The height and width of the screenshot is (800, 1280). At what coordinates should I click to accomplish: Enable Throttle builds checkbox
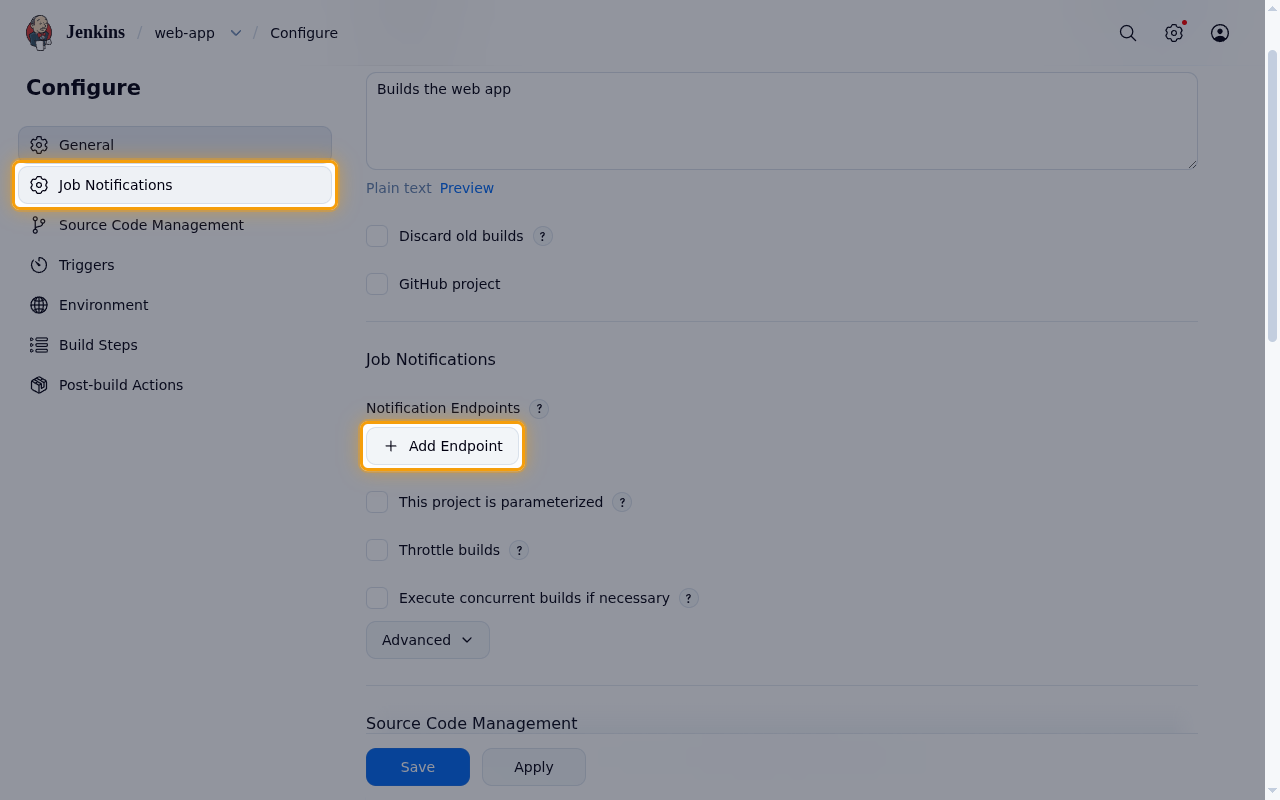coord(377,550)
